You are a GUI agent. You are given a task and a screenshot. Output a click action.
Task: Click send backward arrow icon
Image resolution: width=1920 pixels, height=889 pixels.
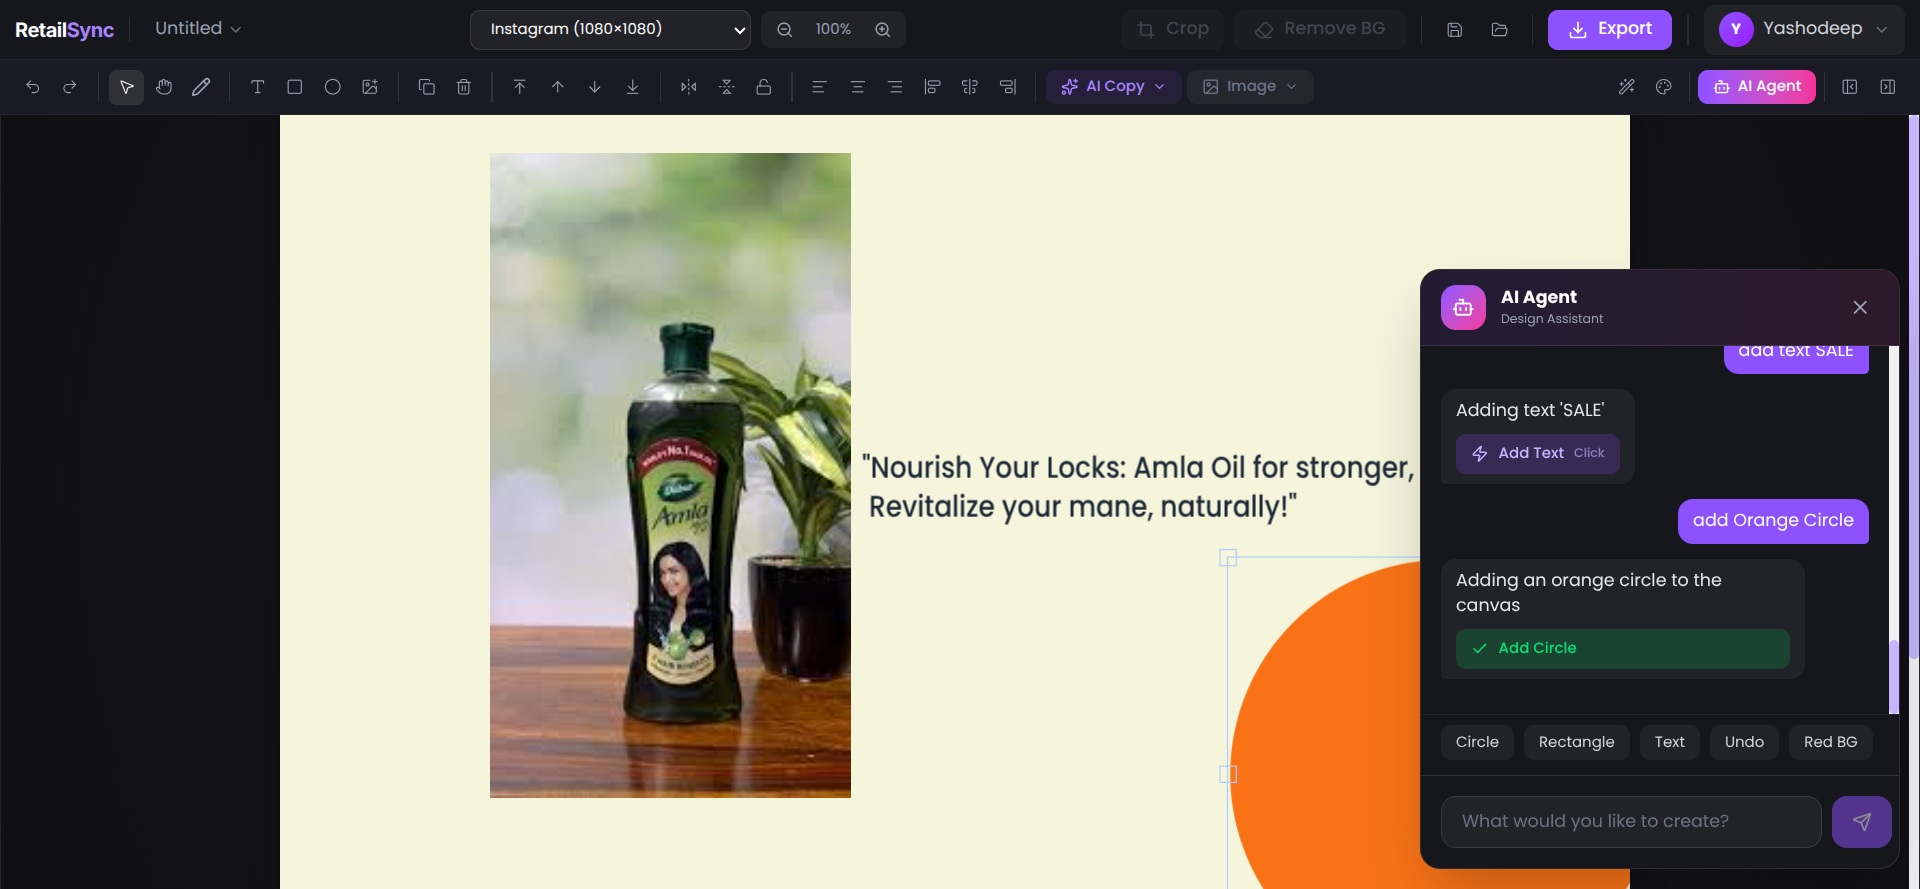pos(595,87)
